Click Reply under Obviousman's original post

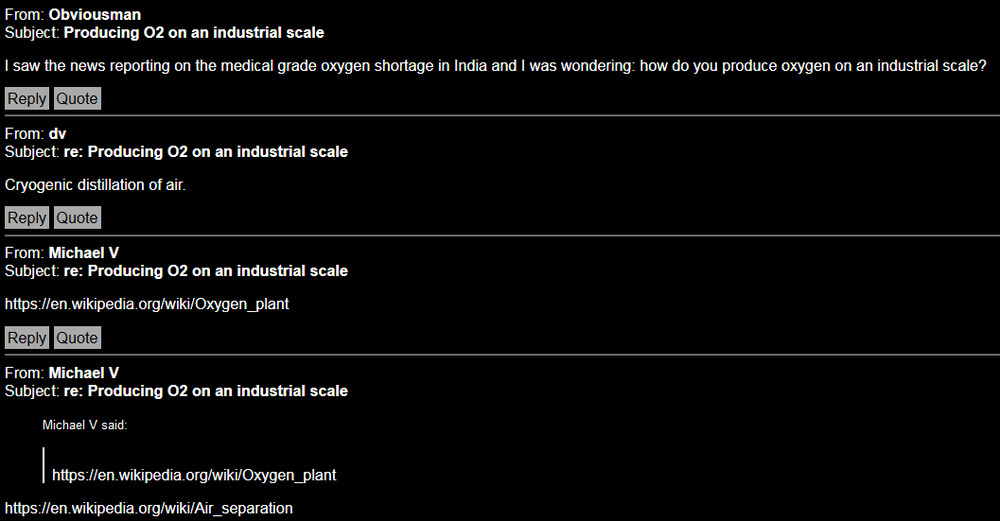click(27, 98)
